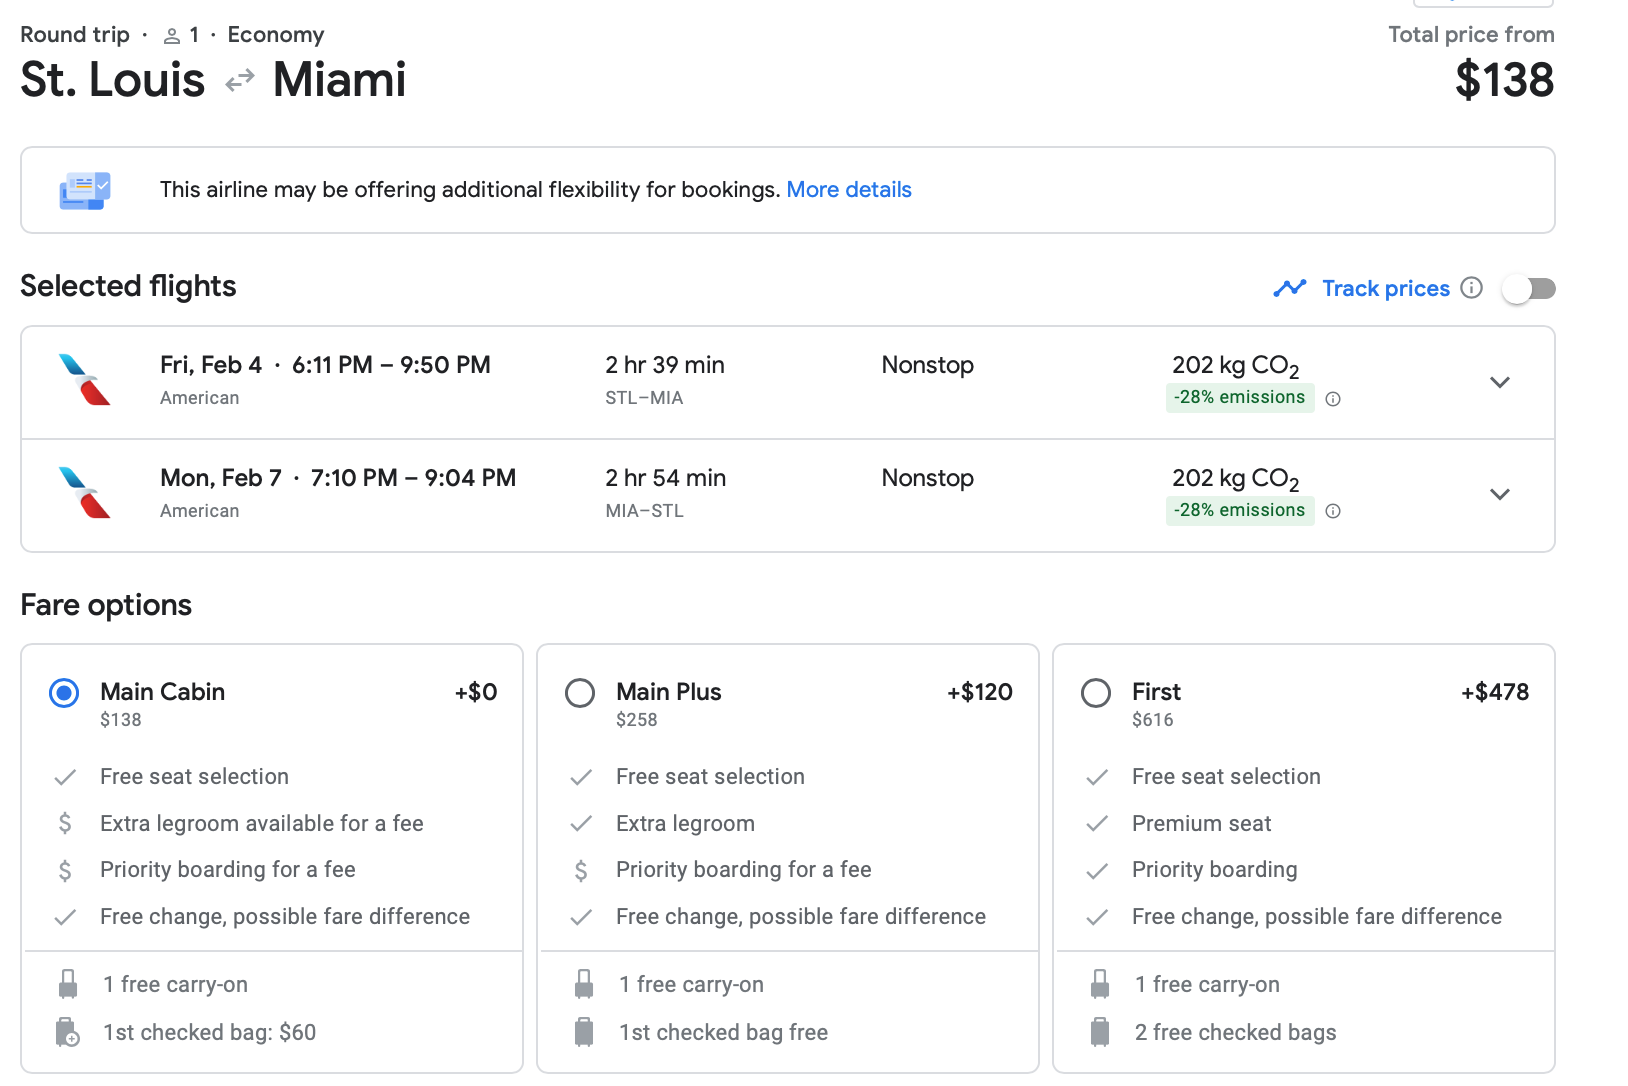
Task: Choose the First class fare radio button
Action: point(1096,693)
